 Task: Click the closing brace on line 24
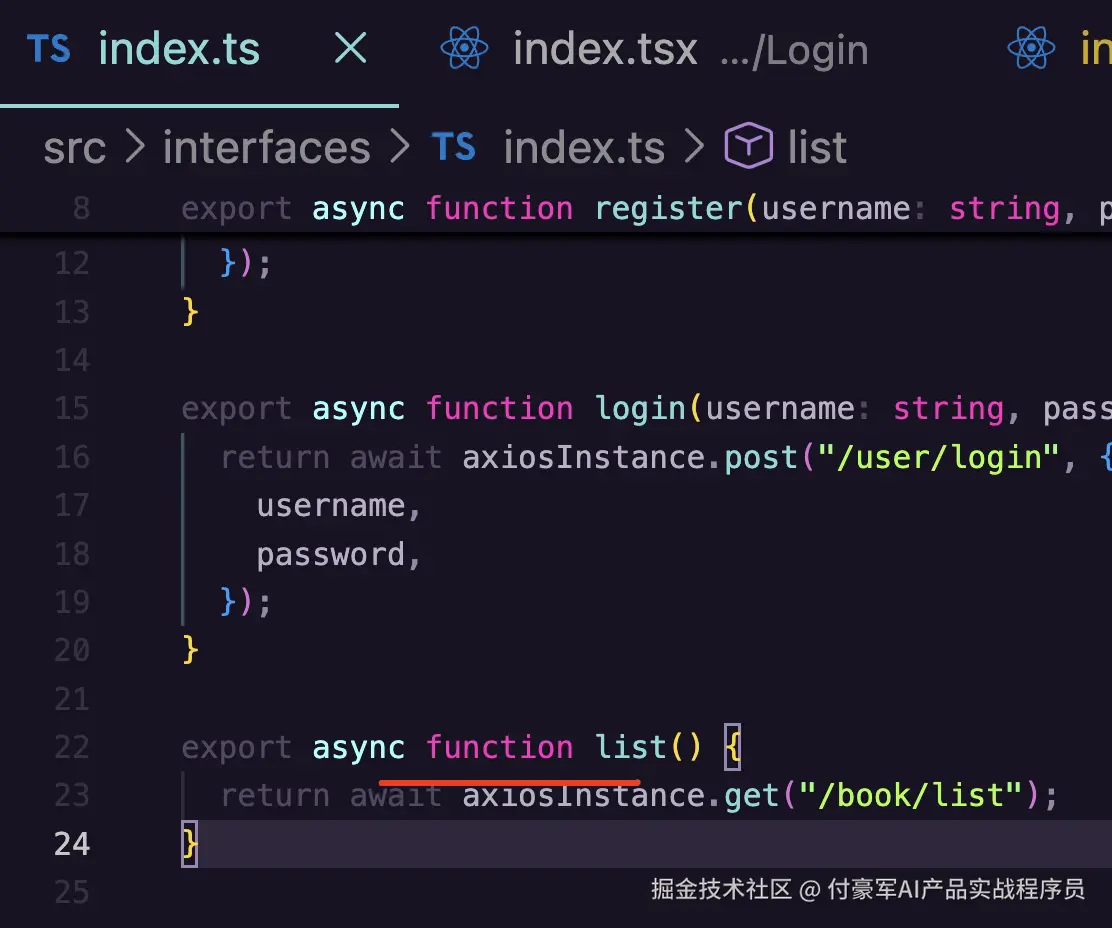pos(189,844)
